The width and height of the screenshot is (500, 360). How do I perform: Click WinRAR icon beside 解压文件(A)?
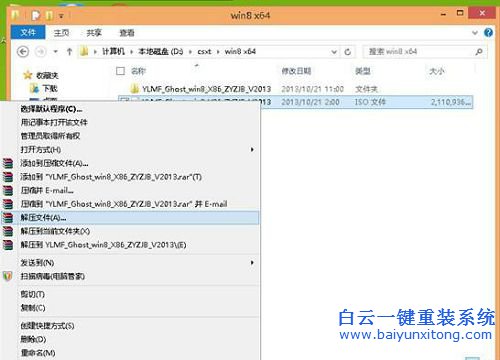(8, 218)
